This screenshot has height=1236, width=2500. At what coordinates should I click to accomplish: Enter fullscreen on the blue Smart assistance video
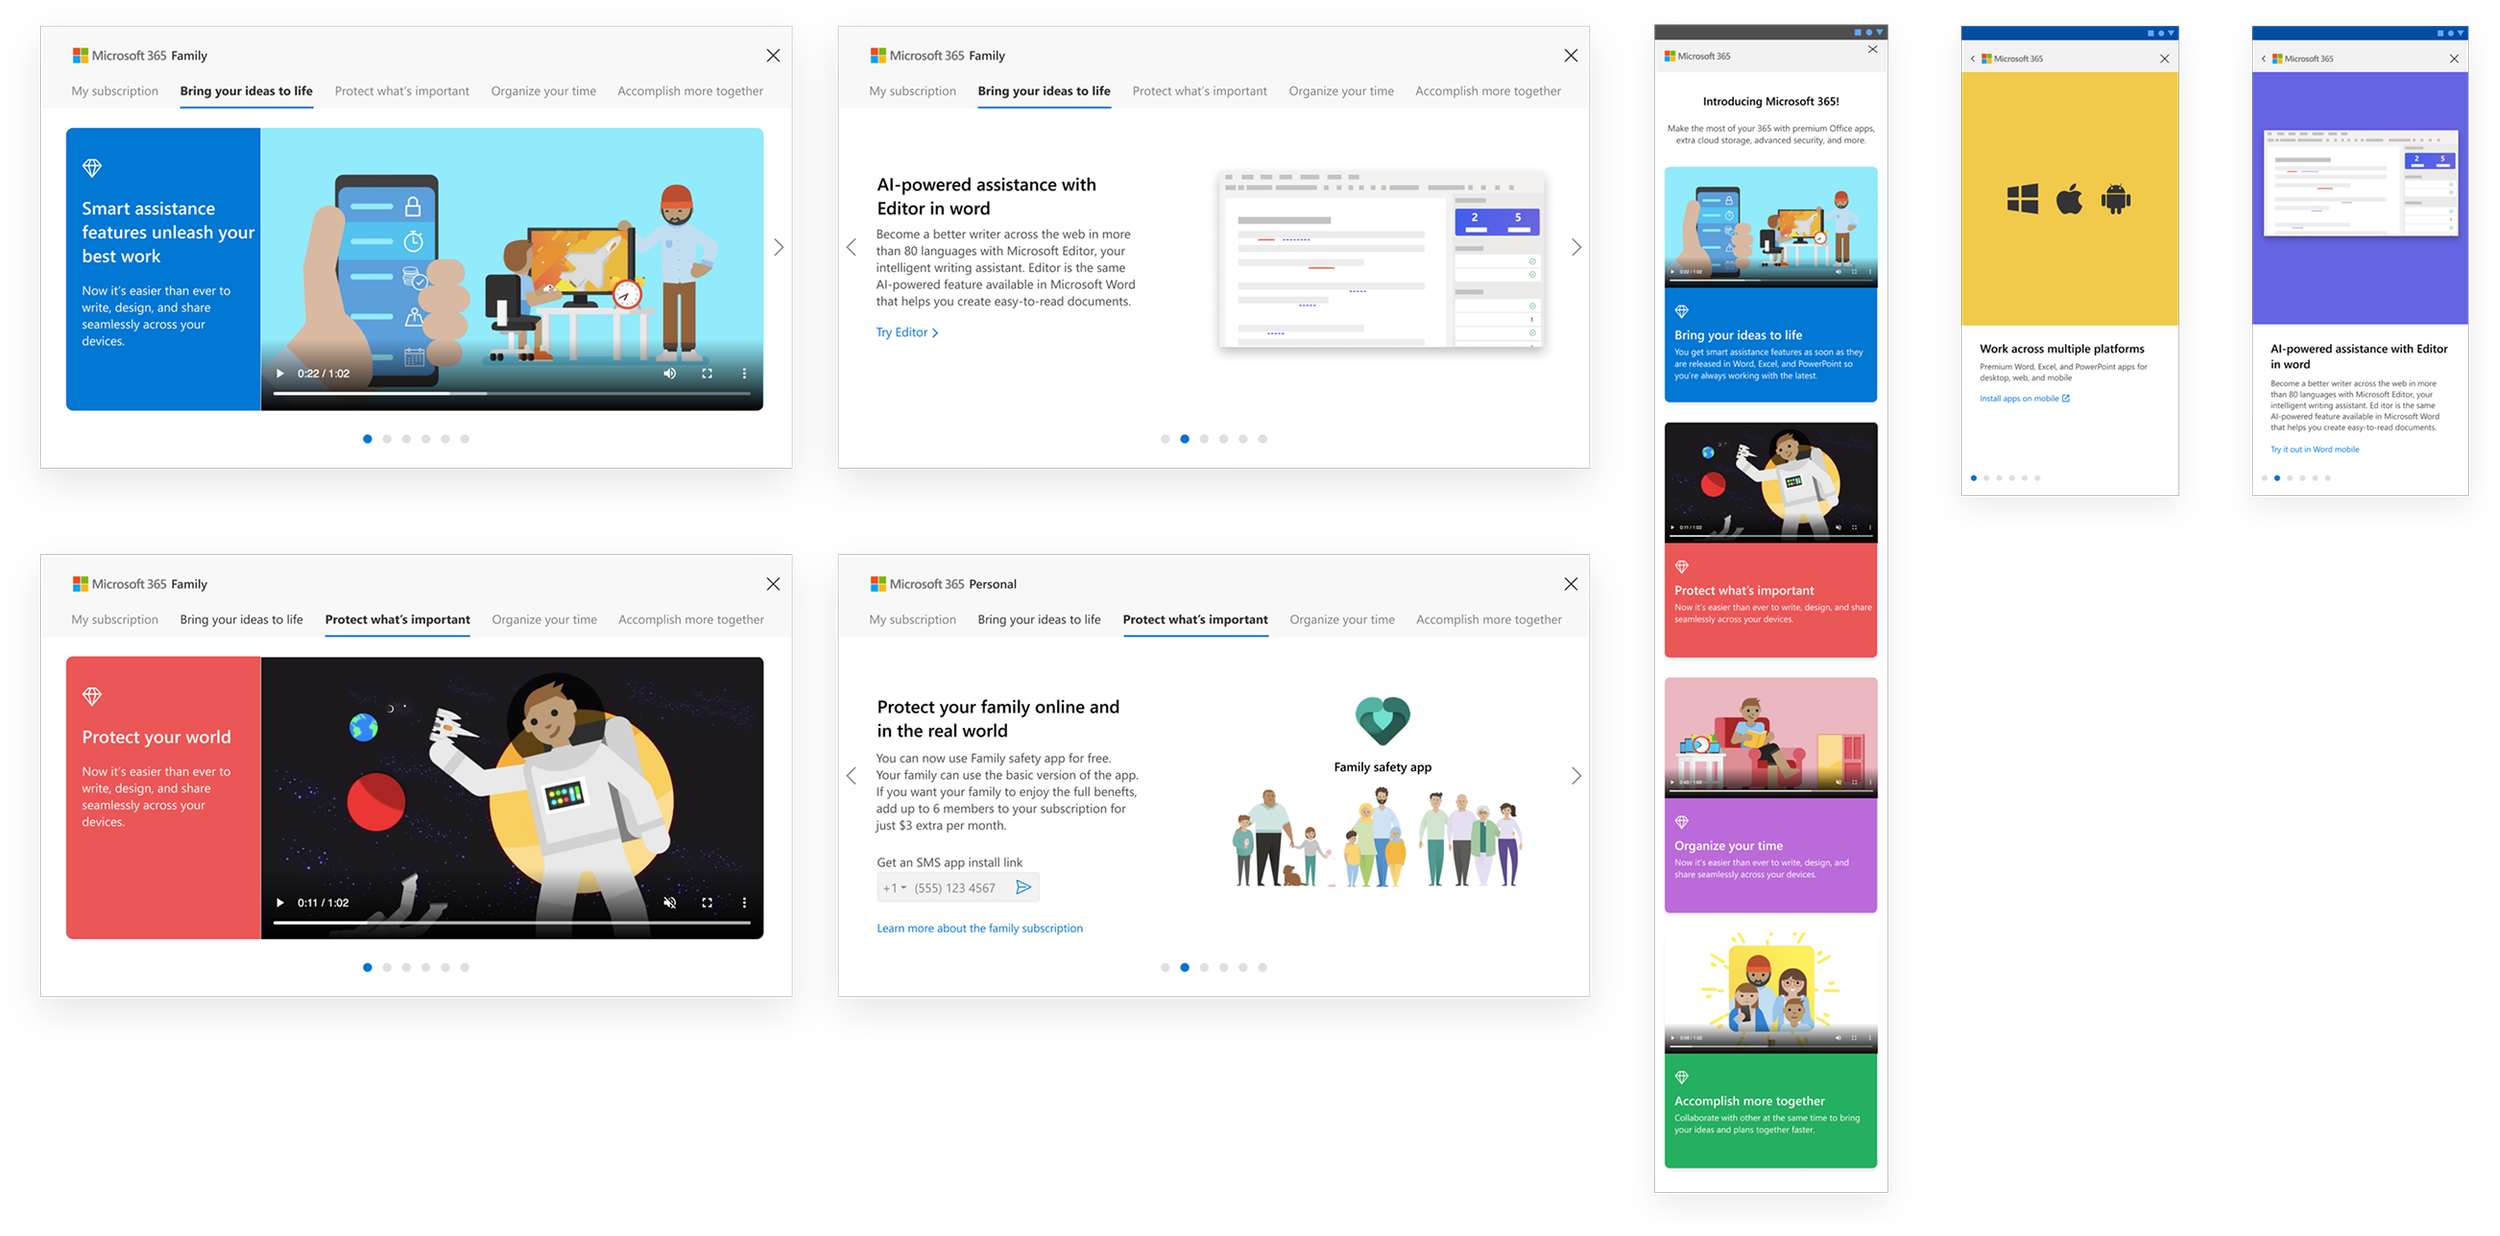pos(707,374)
